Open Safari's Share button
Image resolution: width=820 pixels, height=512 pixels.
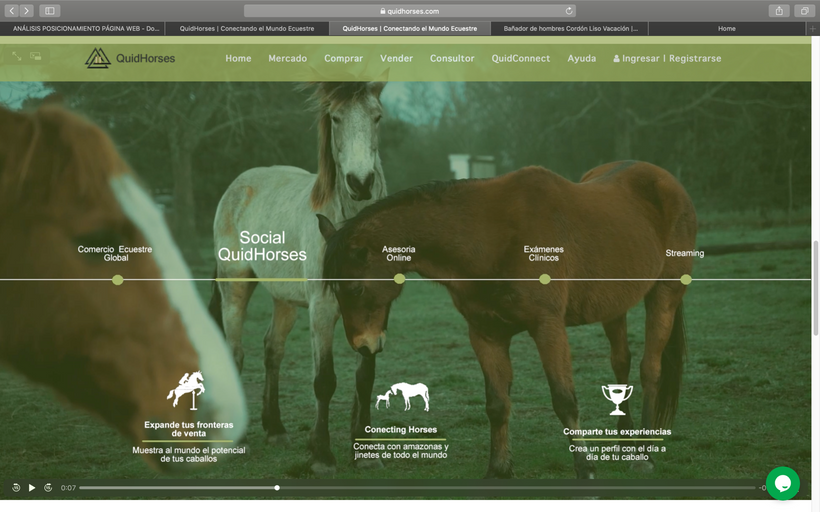(x=779, y=11)
